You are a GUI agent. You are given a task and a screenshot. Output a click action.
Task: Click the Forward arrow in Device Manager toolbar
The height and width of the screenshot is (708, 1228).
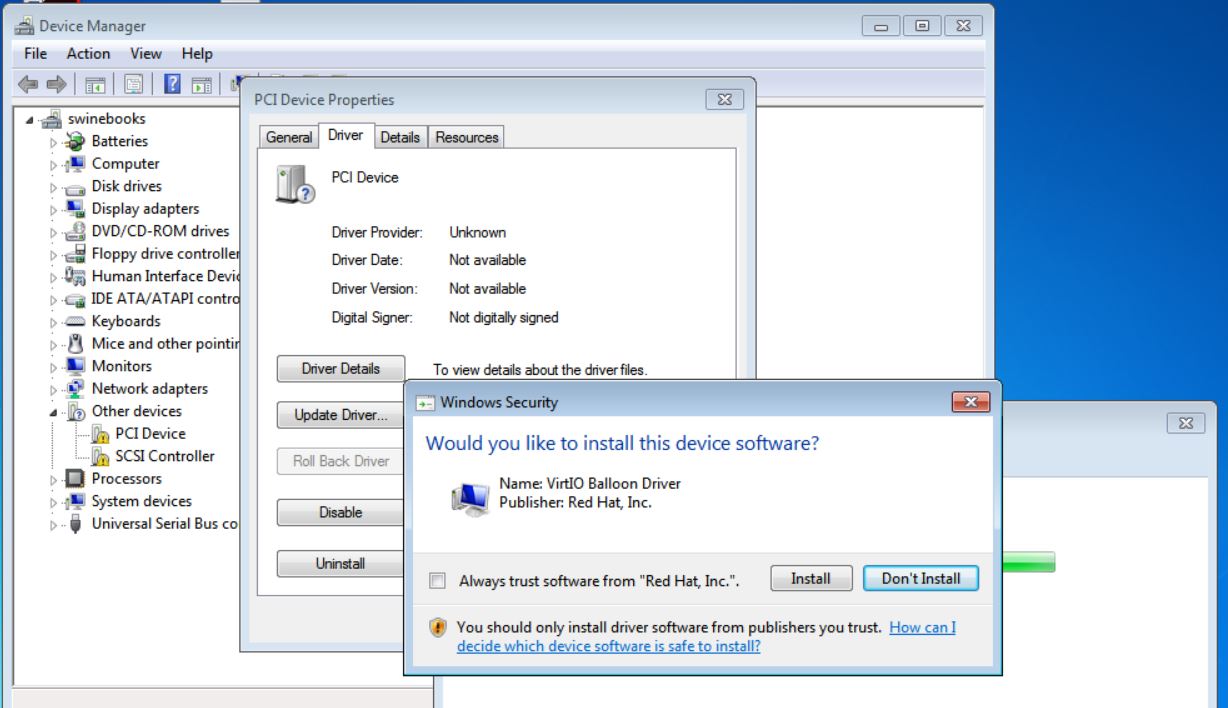[56, 85]
